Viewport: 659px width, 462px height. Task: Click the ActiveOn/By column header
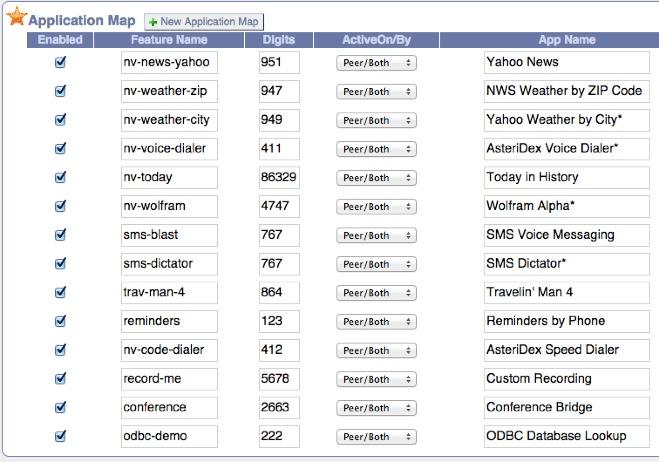pyautogui.click(x=377, y=40)
